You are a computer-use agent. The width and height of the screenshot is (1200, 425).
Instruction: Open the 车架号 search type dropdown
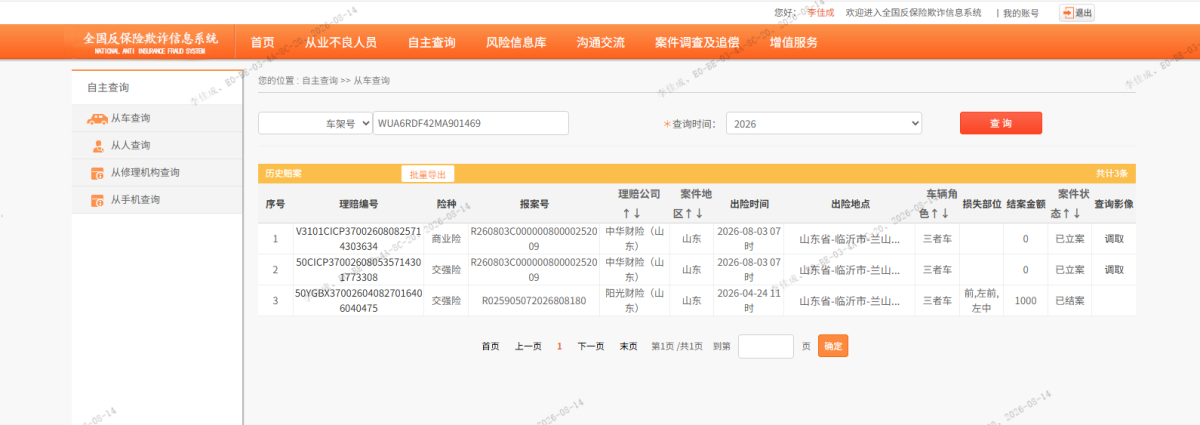pos(316,123)
